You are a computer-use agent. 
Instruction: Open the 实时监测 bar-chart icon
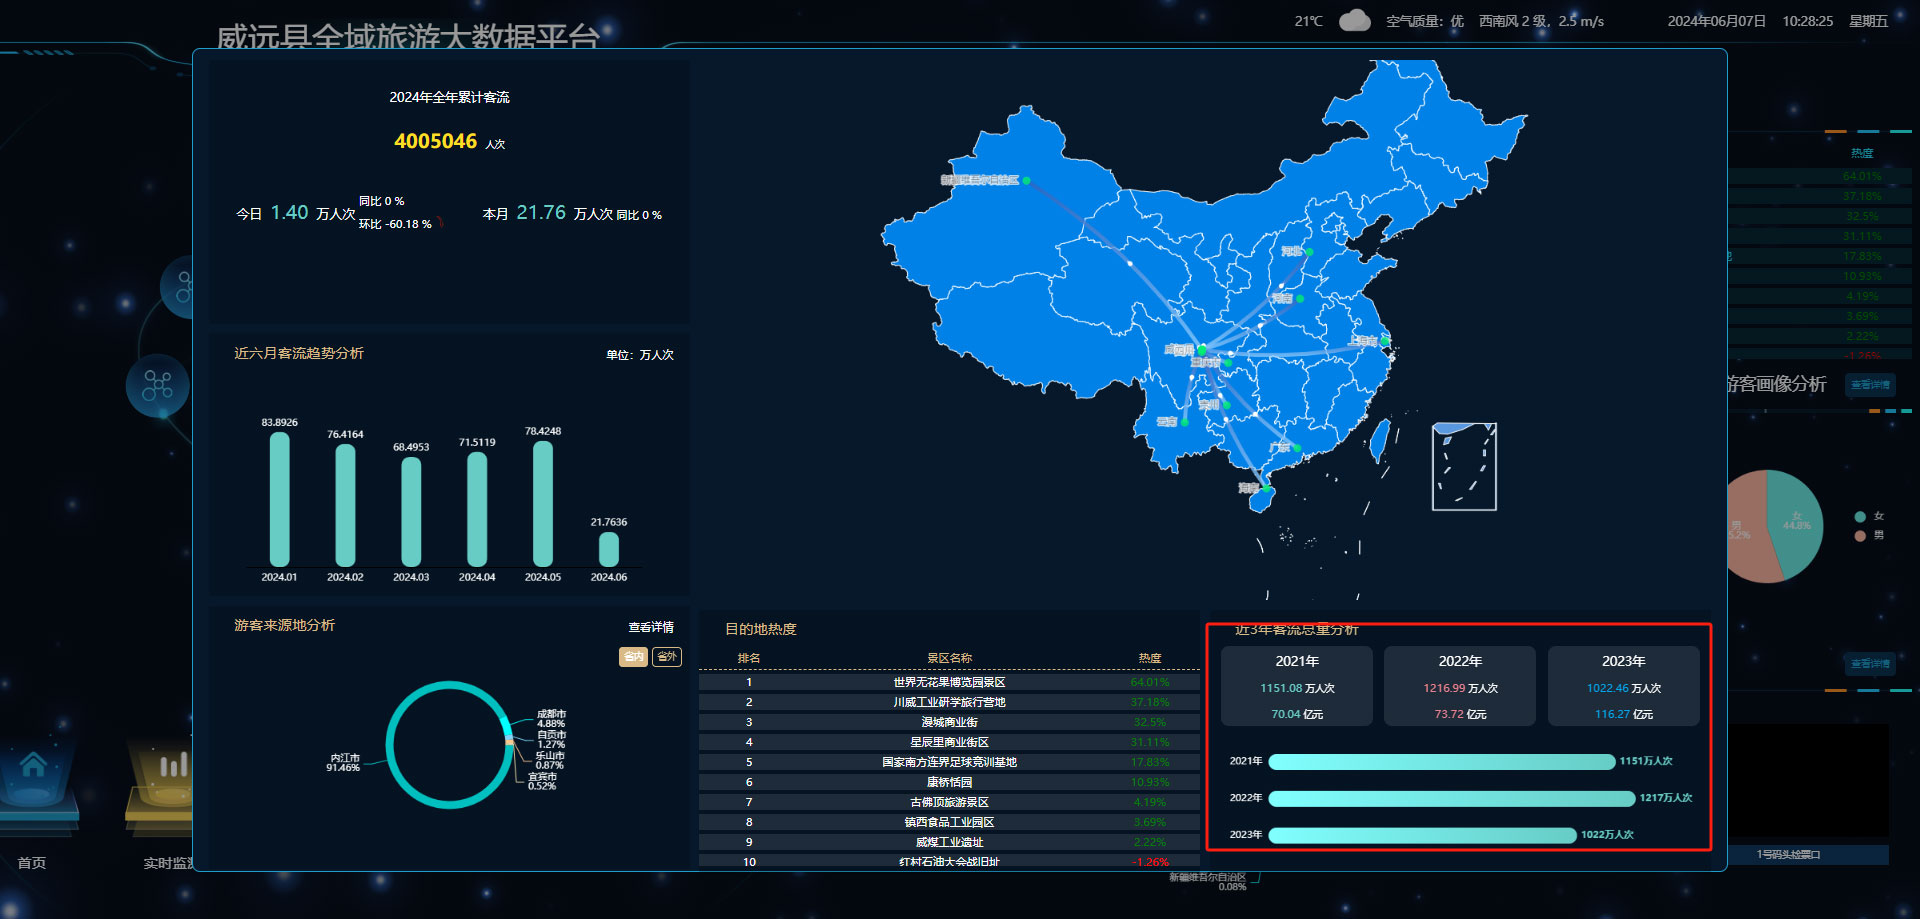[x=172, y=768]
